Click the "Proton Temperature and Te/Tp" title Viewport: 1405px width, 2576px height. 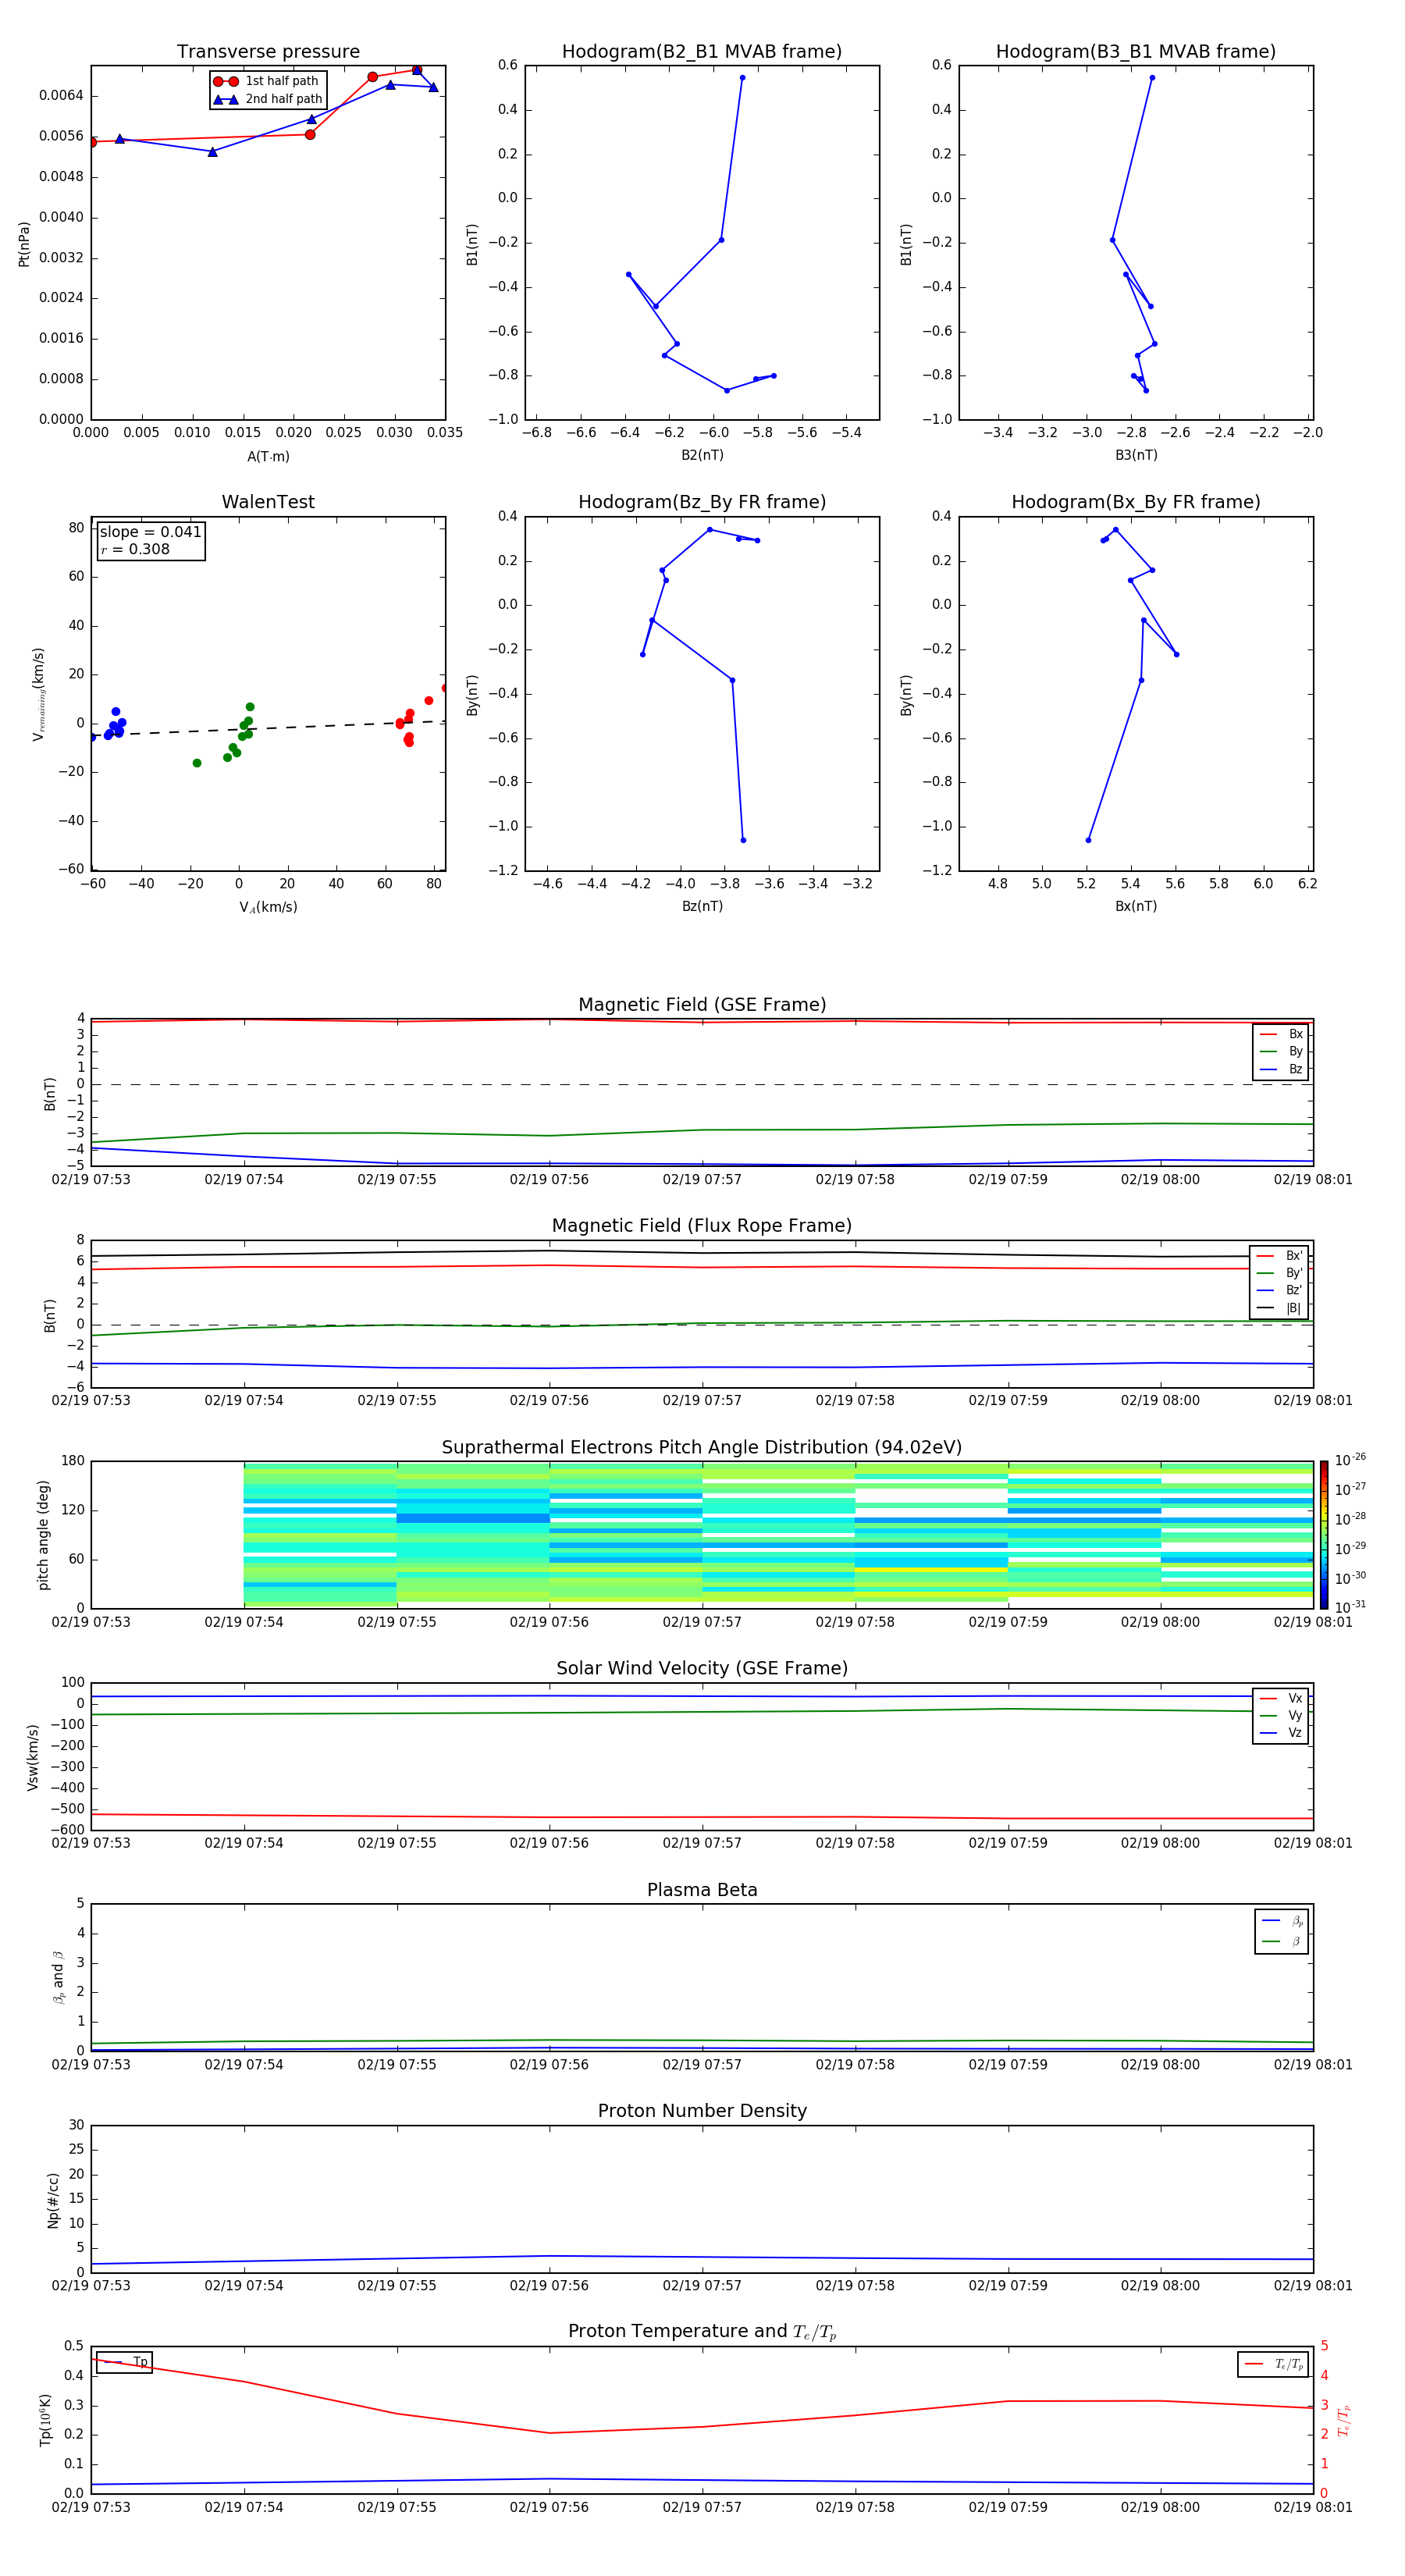click(702, 2332)
